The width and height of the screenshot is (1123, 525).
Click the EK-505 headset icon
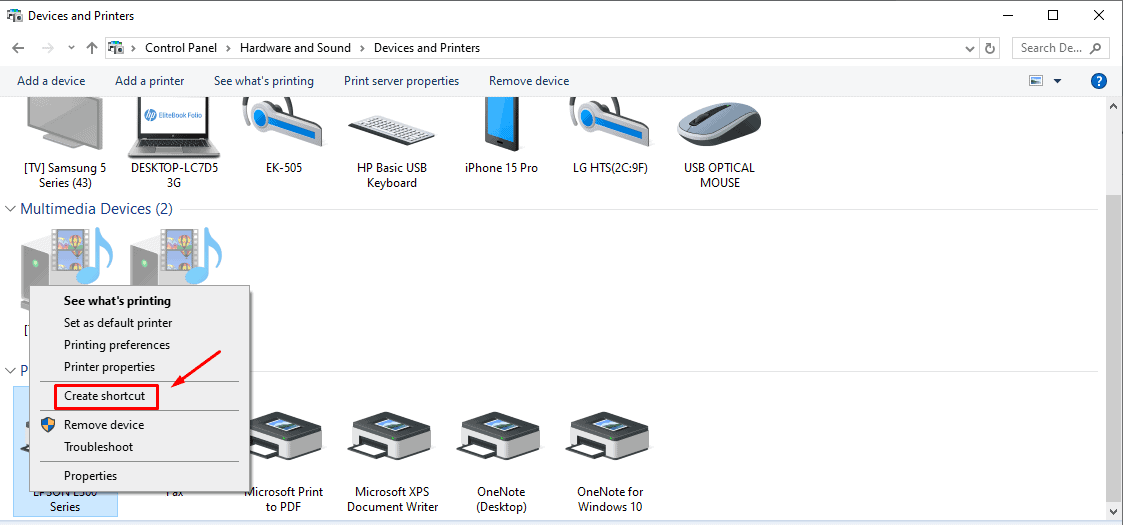click(x=283, y=125)
